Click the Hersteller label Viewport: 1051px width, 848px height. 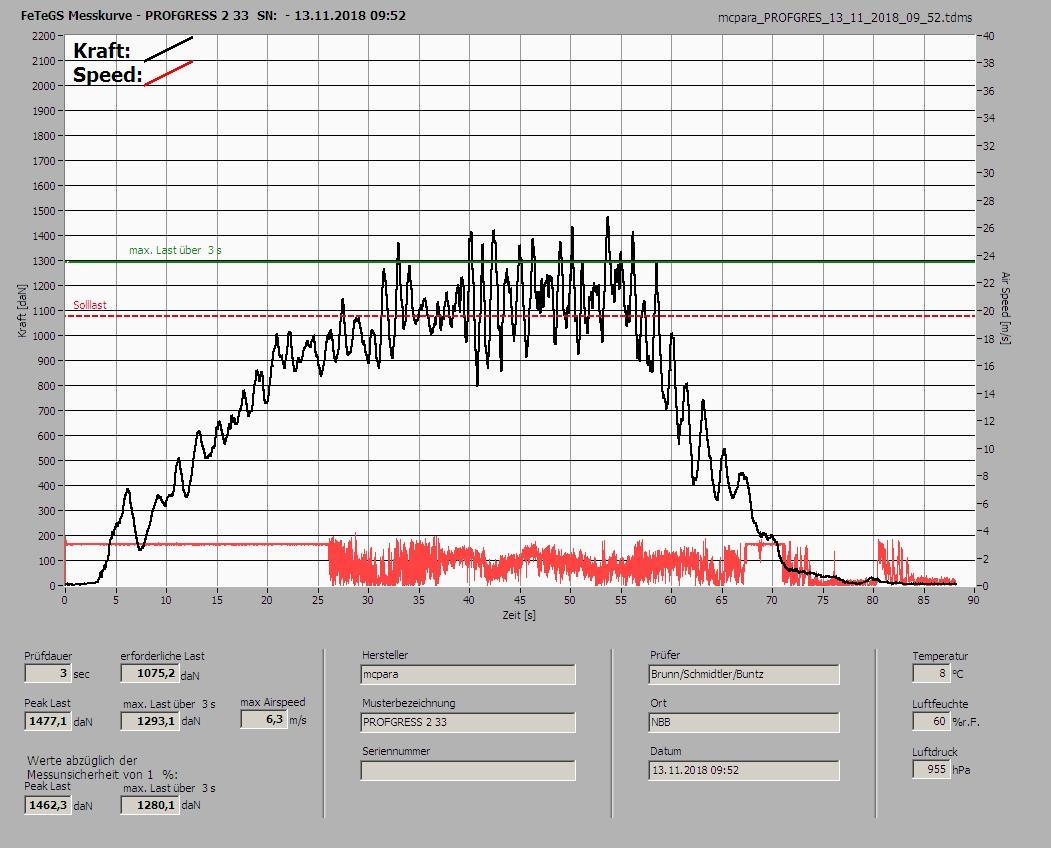click(385, 655)
